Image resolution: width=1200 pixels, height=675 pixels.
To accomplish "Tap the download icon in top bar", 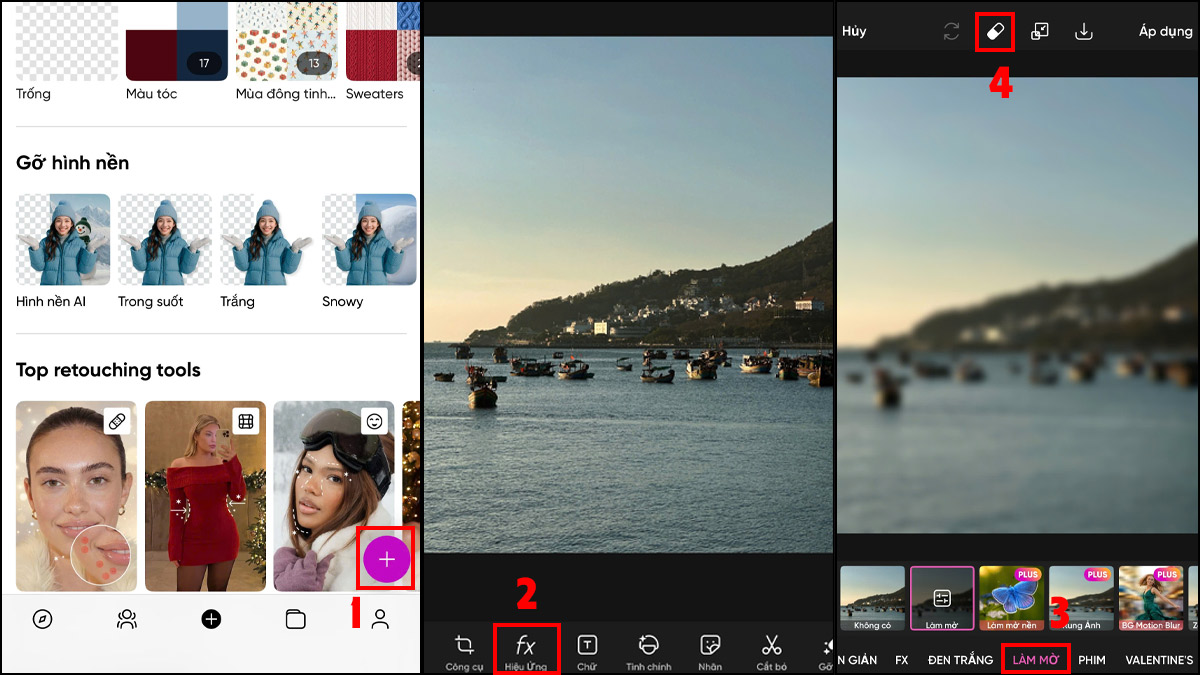I will click(x=1084, y=31).
